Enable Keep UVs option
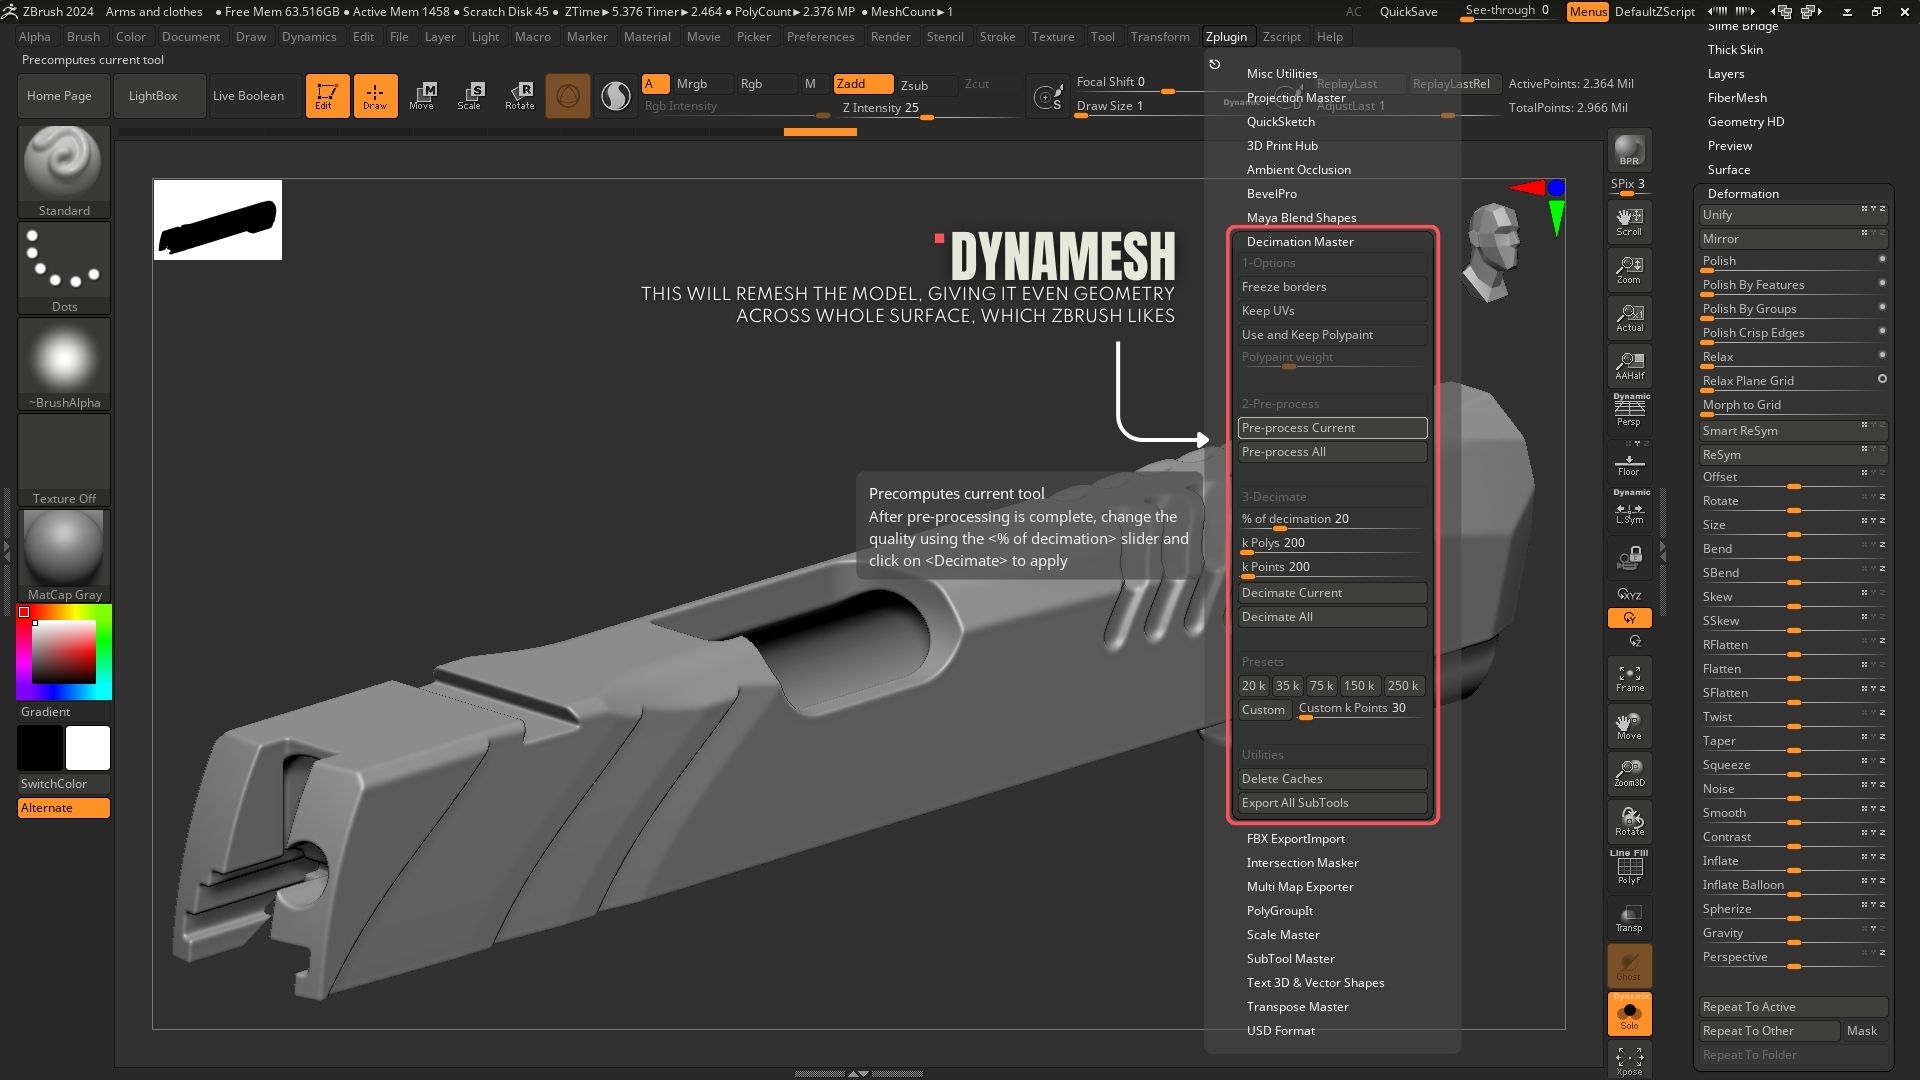 pos(1331,311)
